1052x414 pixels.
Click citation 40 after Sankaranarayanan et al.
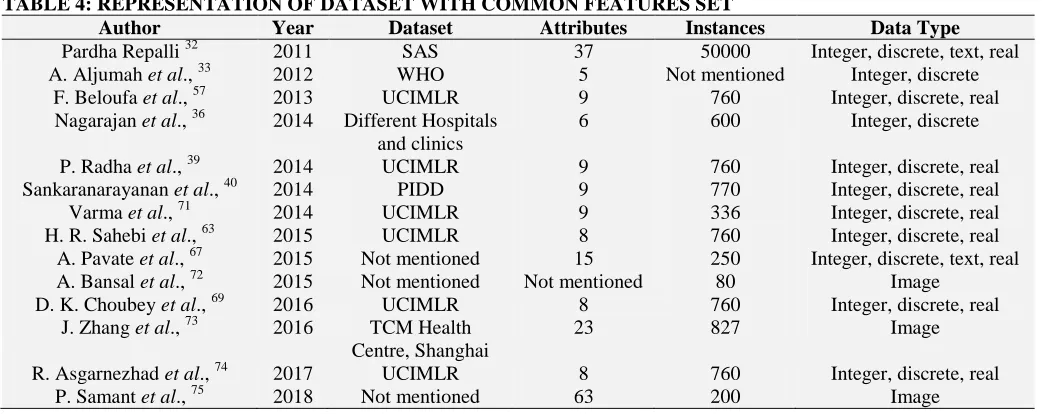pyautogui.click(x=230, y=183)
